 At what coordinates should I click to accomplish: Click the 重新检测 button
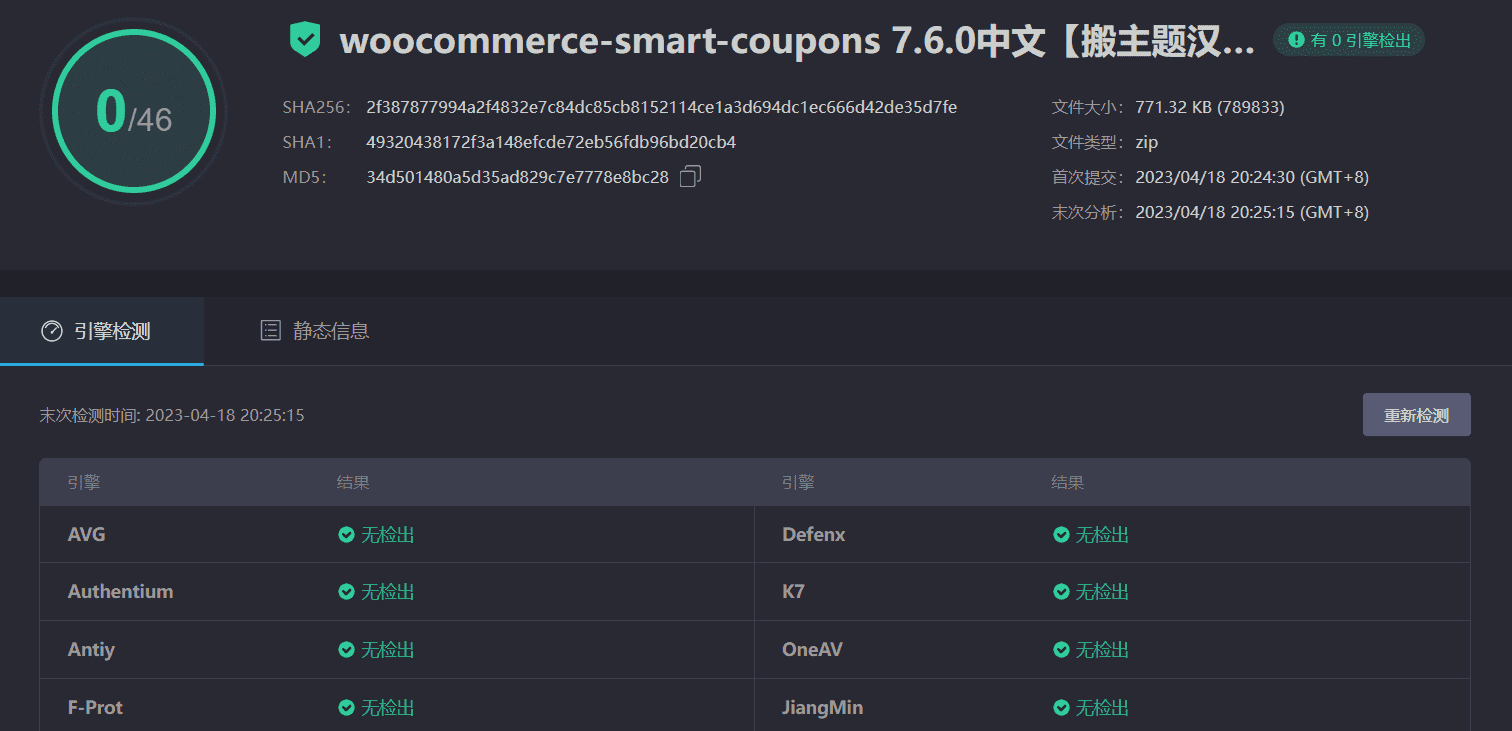[x=1416, y=415]
